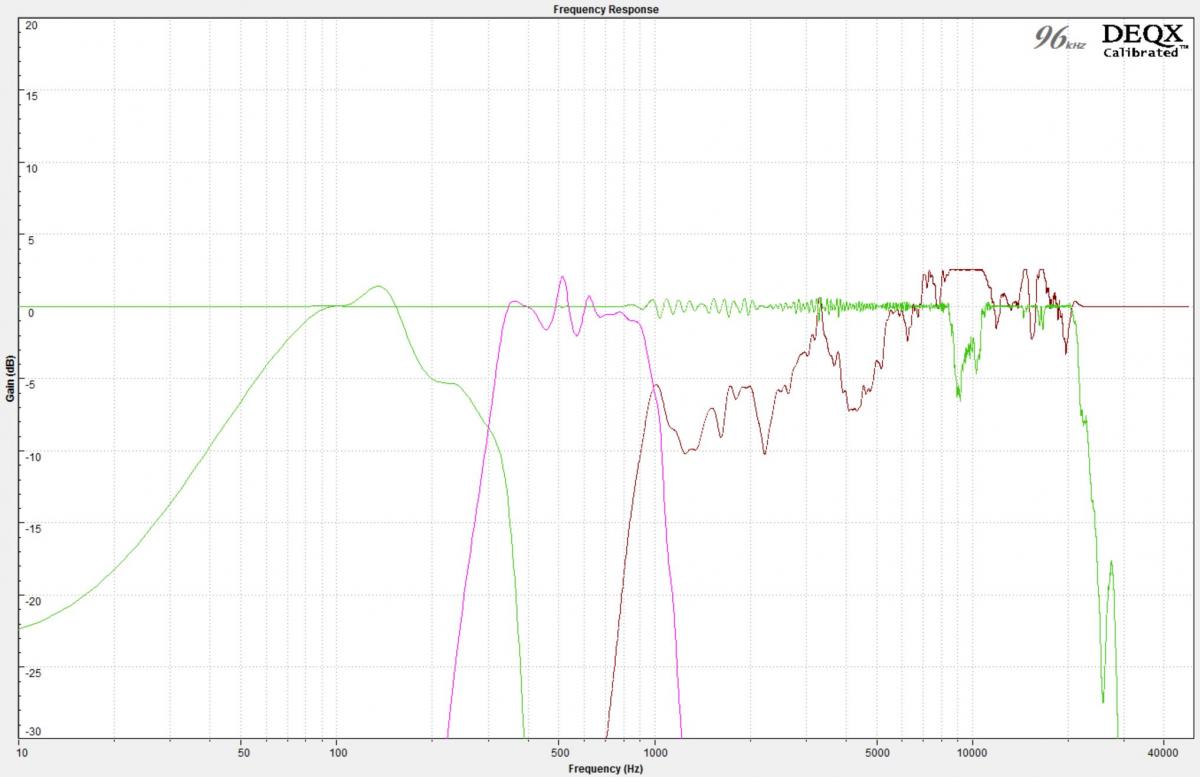Click the 50 tick on frequency axis
Image resolution: width=1200 pixels, height=777 pixels.
click(242, 750)
